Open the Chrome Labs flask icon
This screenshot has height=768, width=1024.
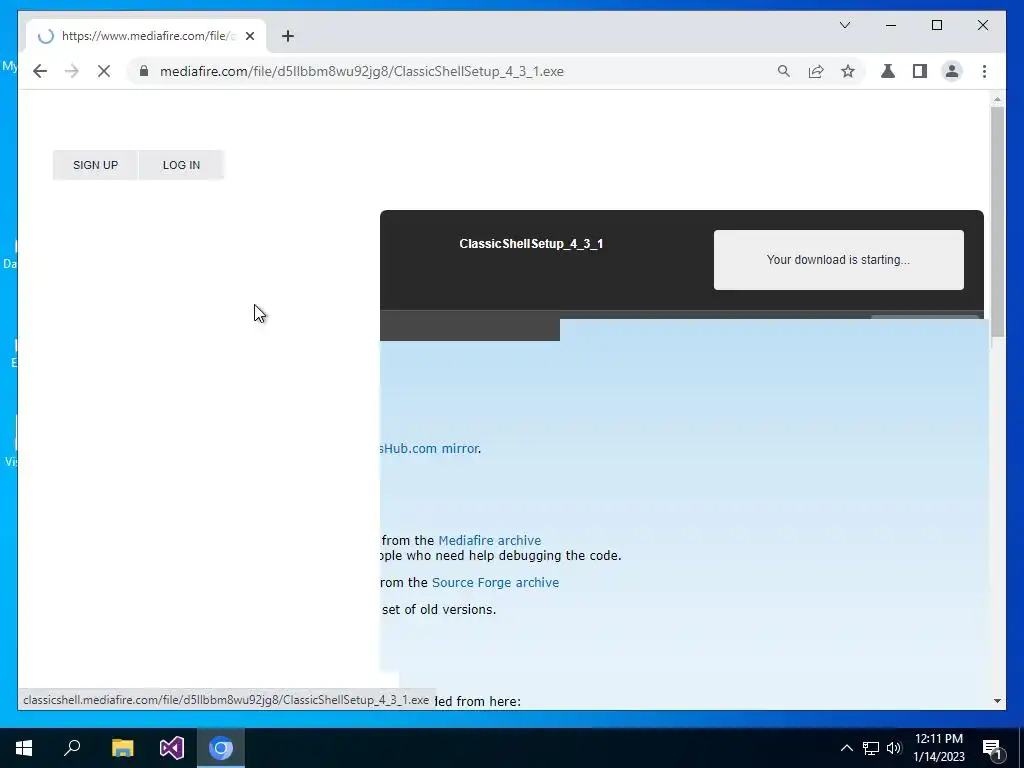pyautogui.click(x=888, y=71)
